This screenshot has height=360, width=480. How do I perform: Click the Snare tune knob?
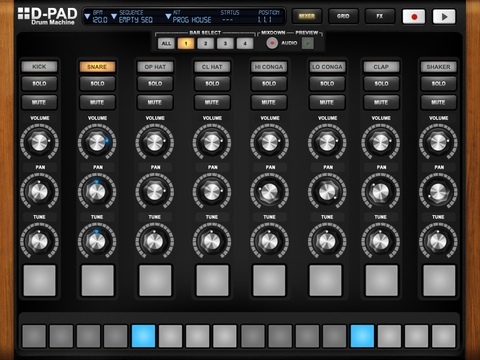coord(97,241)
